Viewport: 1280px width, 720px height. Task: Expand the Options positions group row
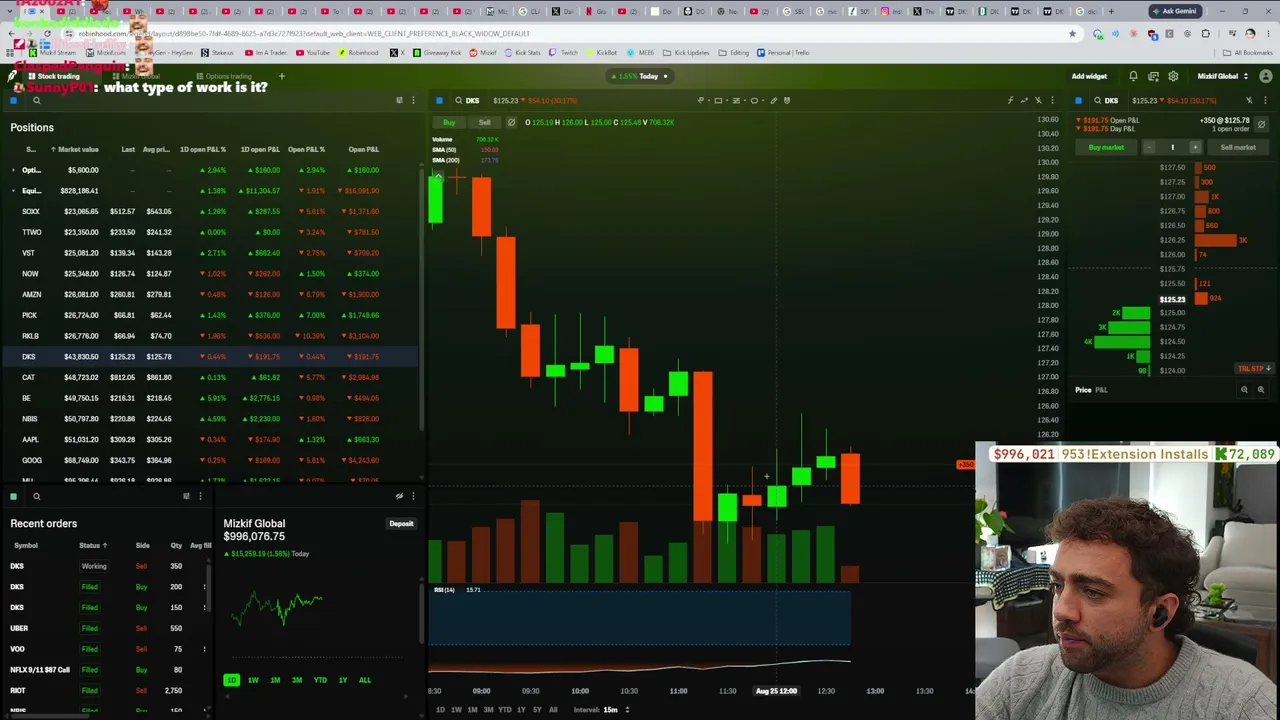click(x=14, y=170)
